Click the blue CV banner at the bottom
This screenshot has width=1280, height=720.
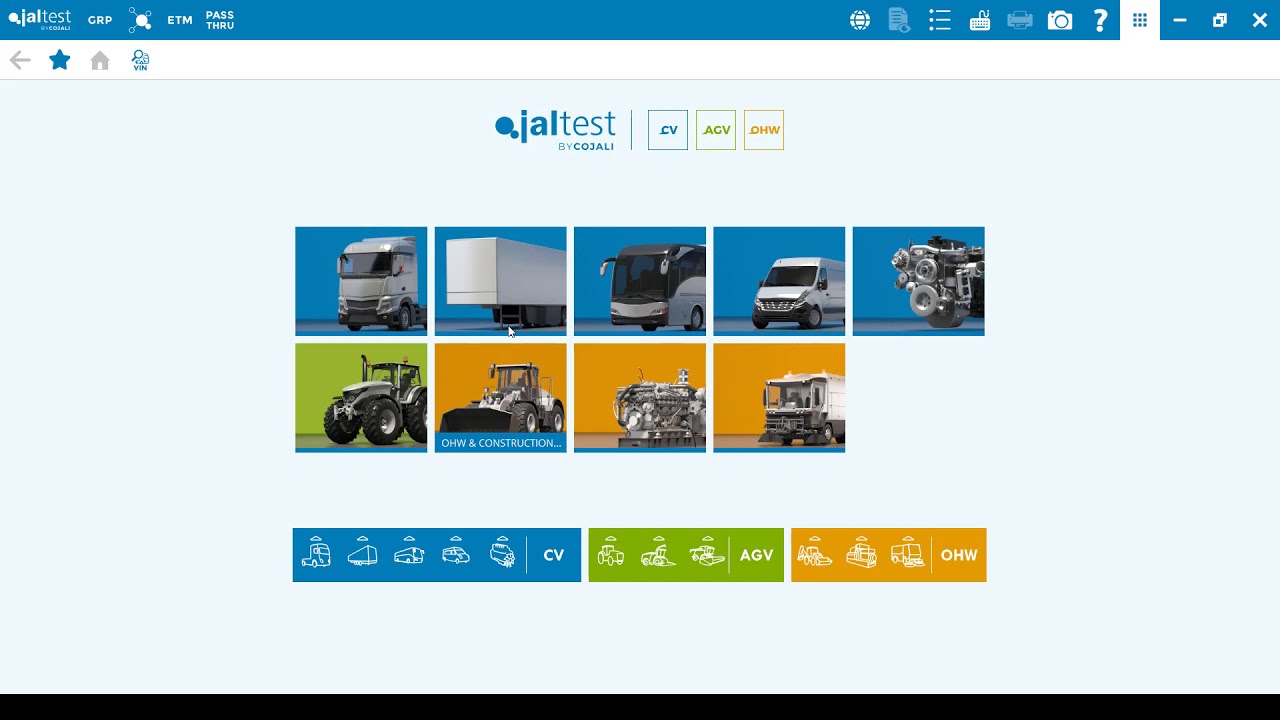tap(437, 555)
